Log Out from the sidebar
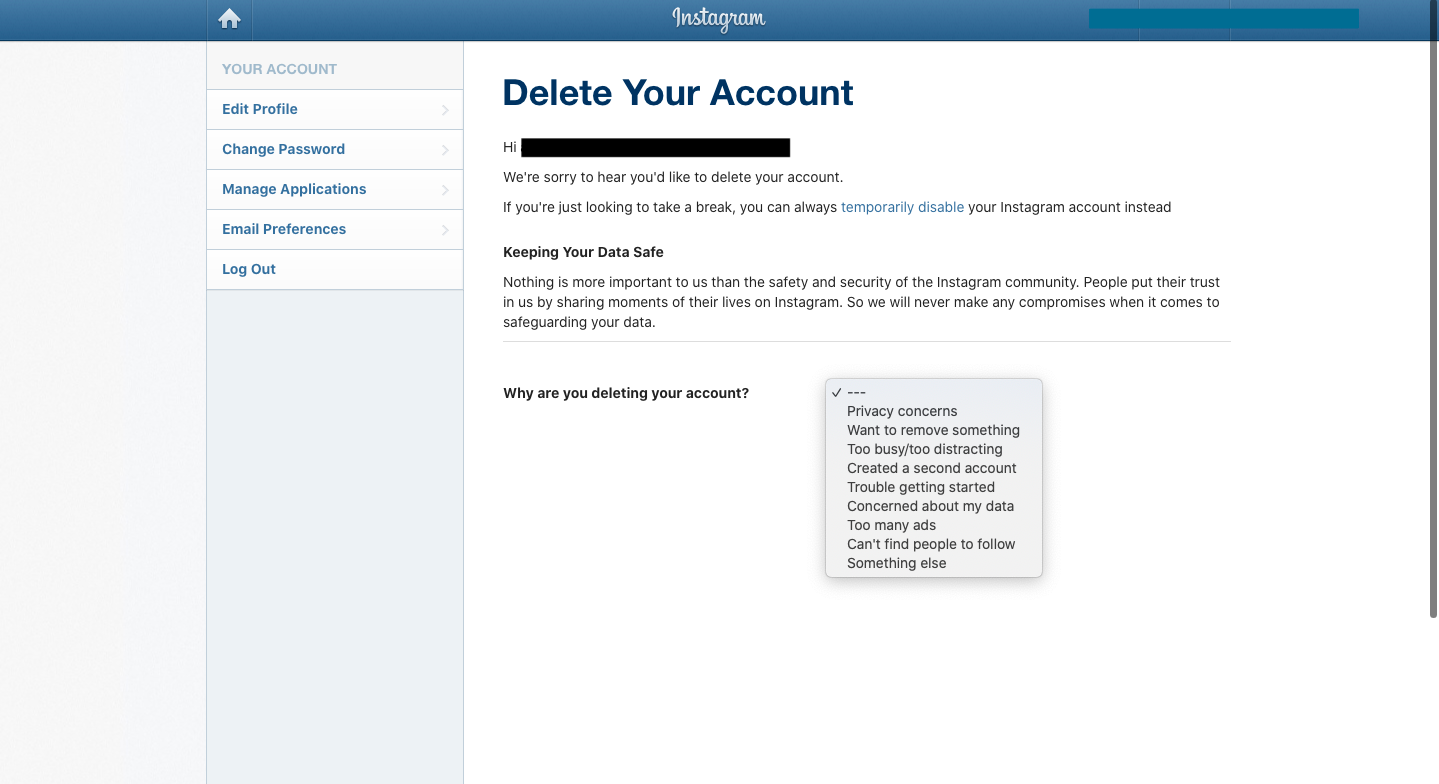 coord(335,269)
